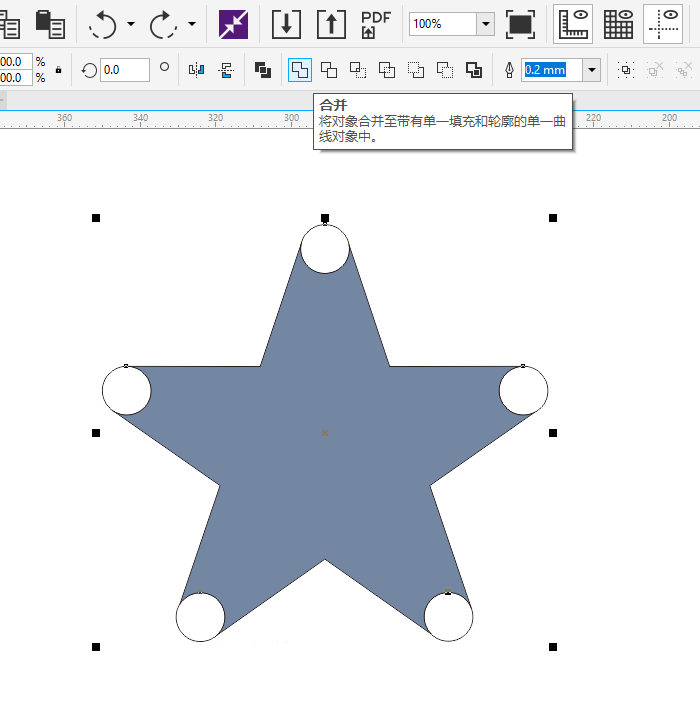The width and height of the screenshot is (700, 707).
Task: Toggle the show guidelines button
Action: (663, 23)
